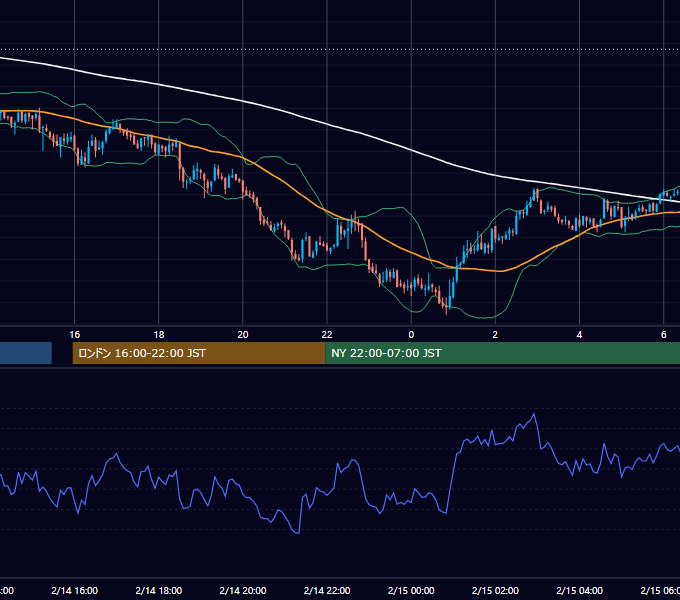
Task: Click the 2/14 22:00 indicator axis label
Action: pos(327,590)
